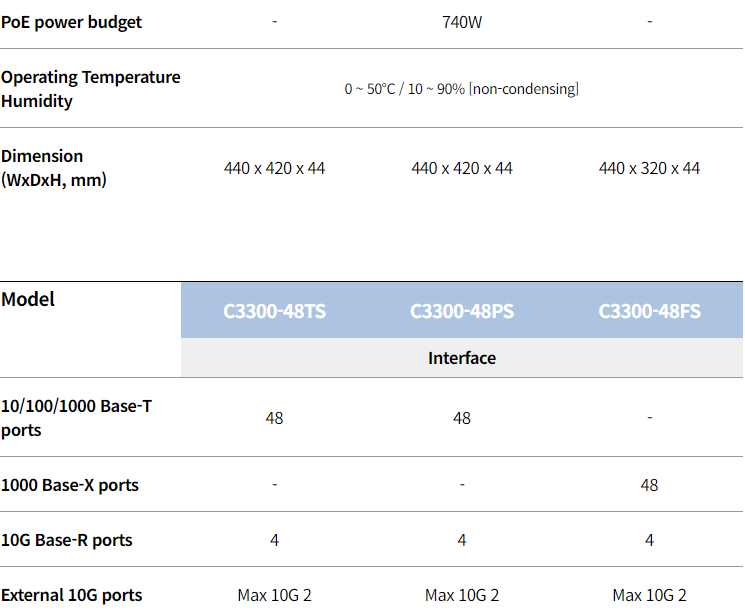This screenshot has width=745, height=614.
Task: Click the C3300-48PS model header
Action: point(462,311)
